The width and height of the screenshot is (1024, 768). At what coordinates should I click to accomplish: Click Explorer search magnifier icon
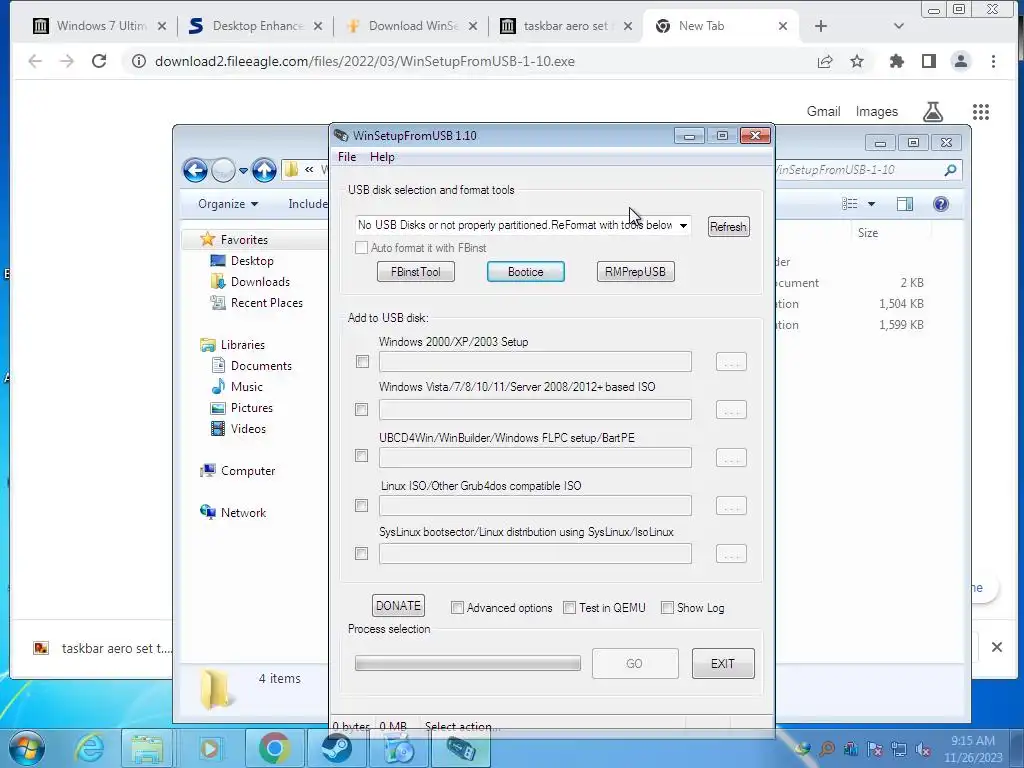pyautogui.click(x=950, y=170)
